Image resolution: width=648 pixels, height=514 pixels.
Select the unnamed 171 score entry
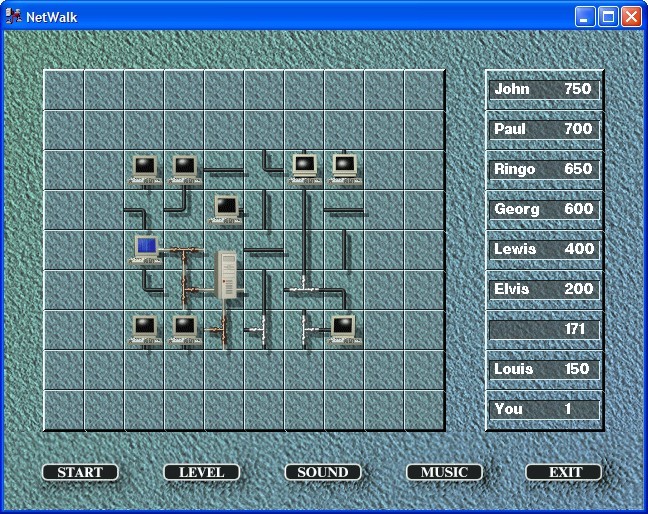544,330
